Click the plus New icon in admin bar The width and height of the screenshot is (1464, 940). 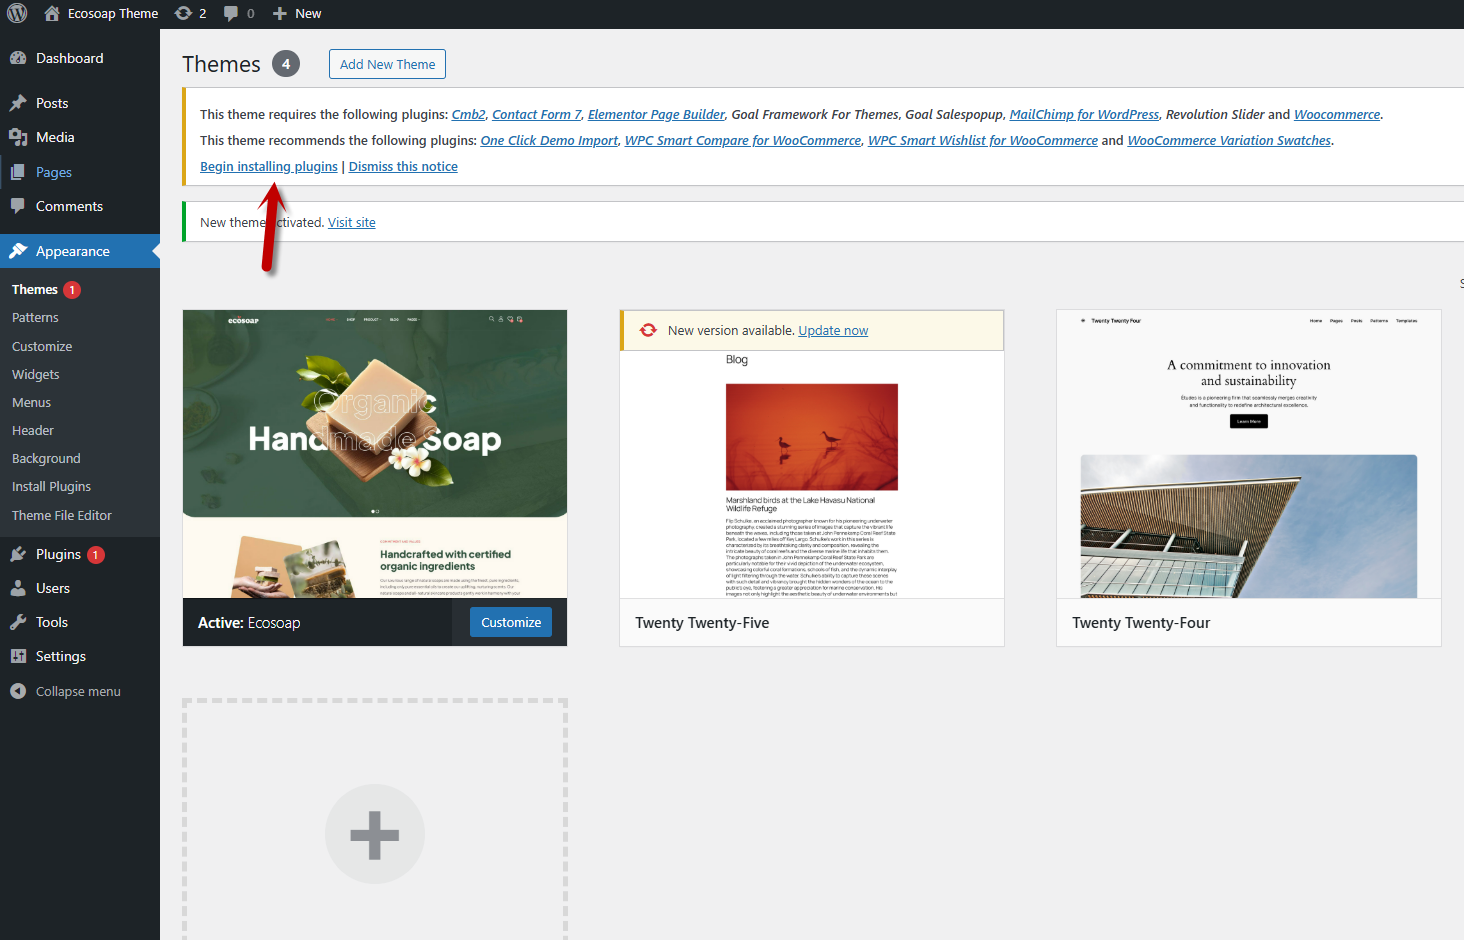point(280,13)
